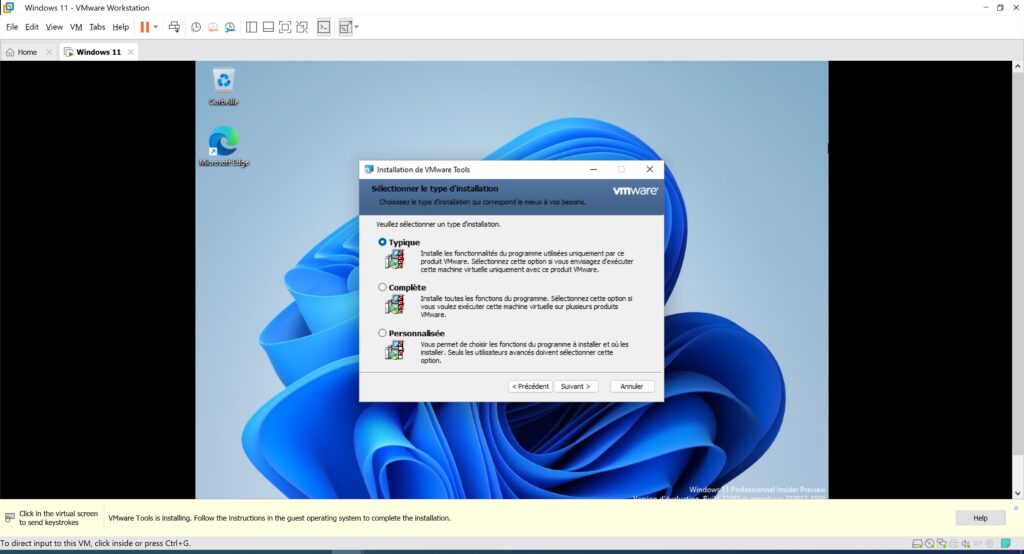Screen dimensions: 1024x554
Task: Click the teal message log icon in status bar
Action: click(1006, 544)
